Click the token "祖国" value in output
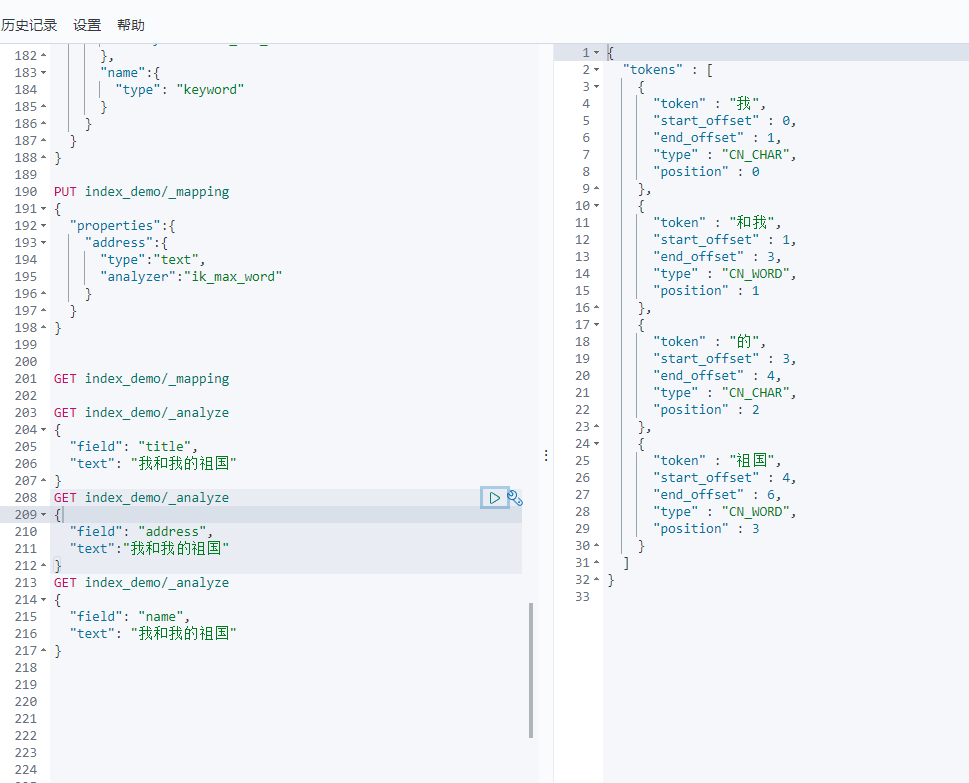This screenshot has height=783, width=969. pos(751,461)
